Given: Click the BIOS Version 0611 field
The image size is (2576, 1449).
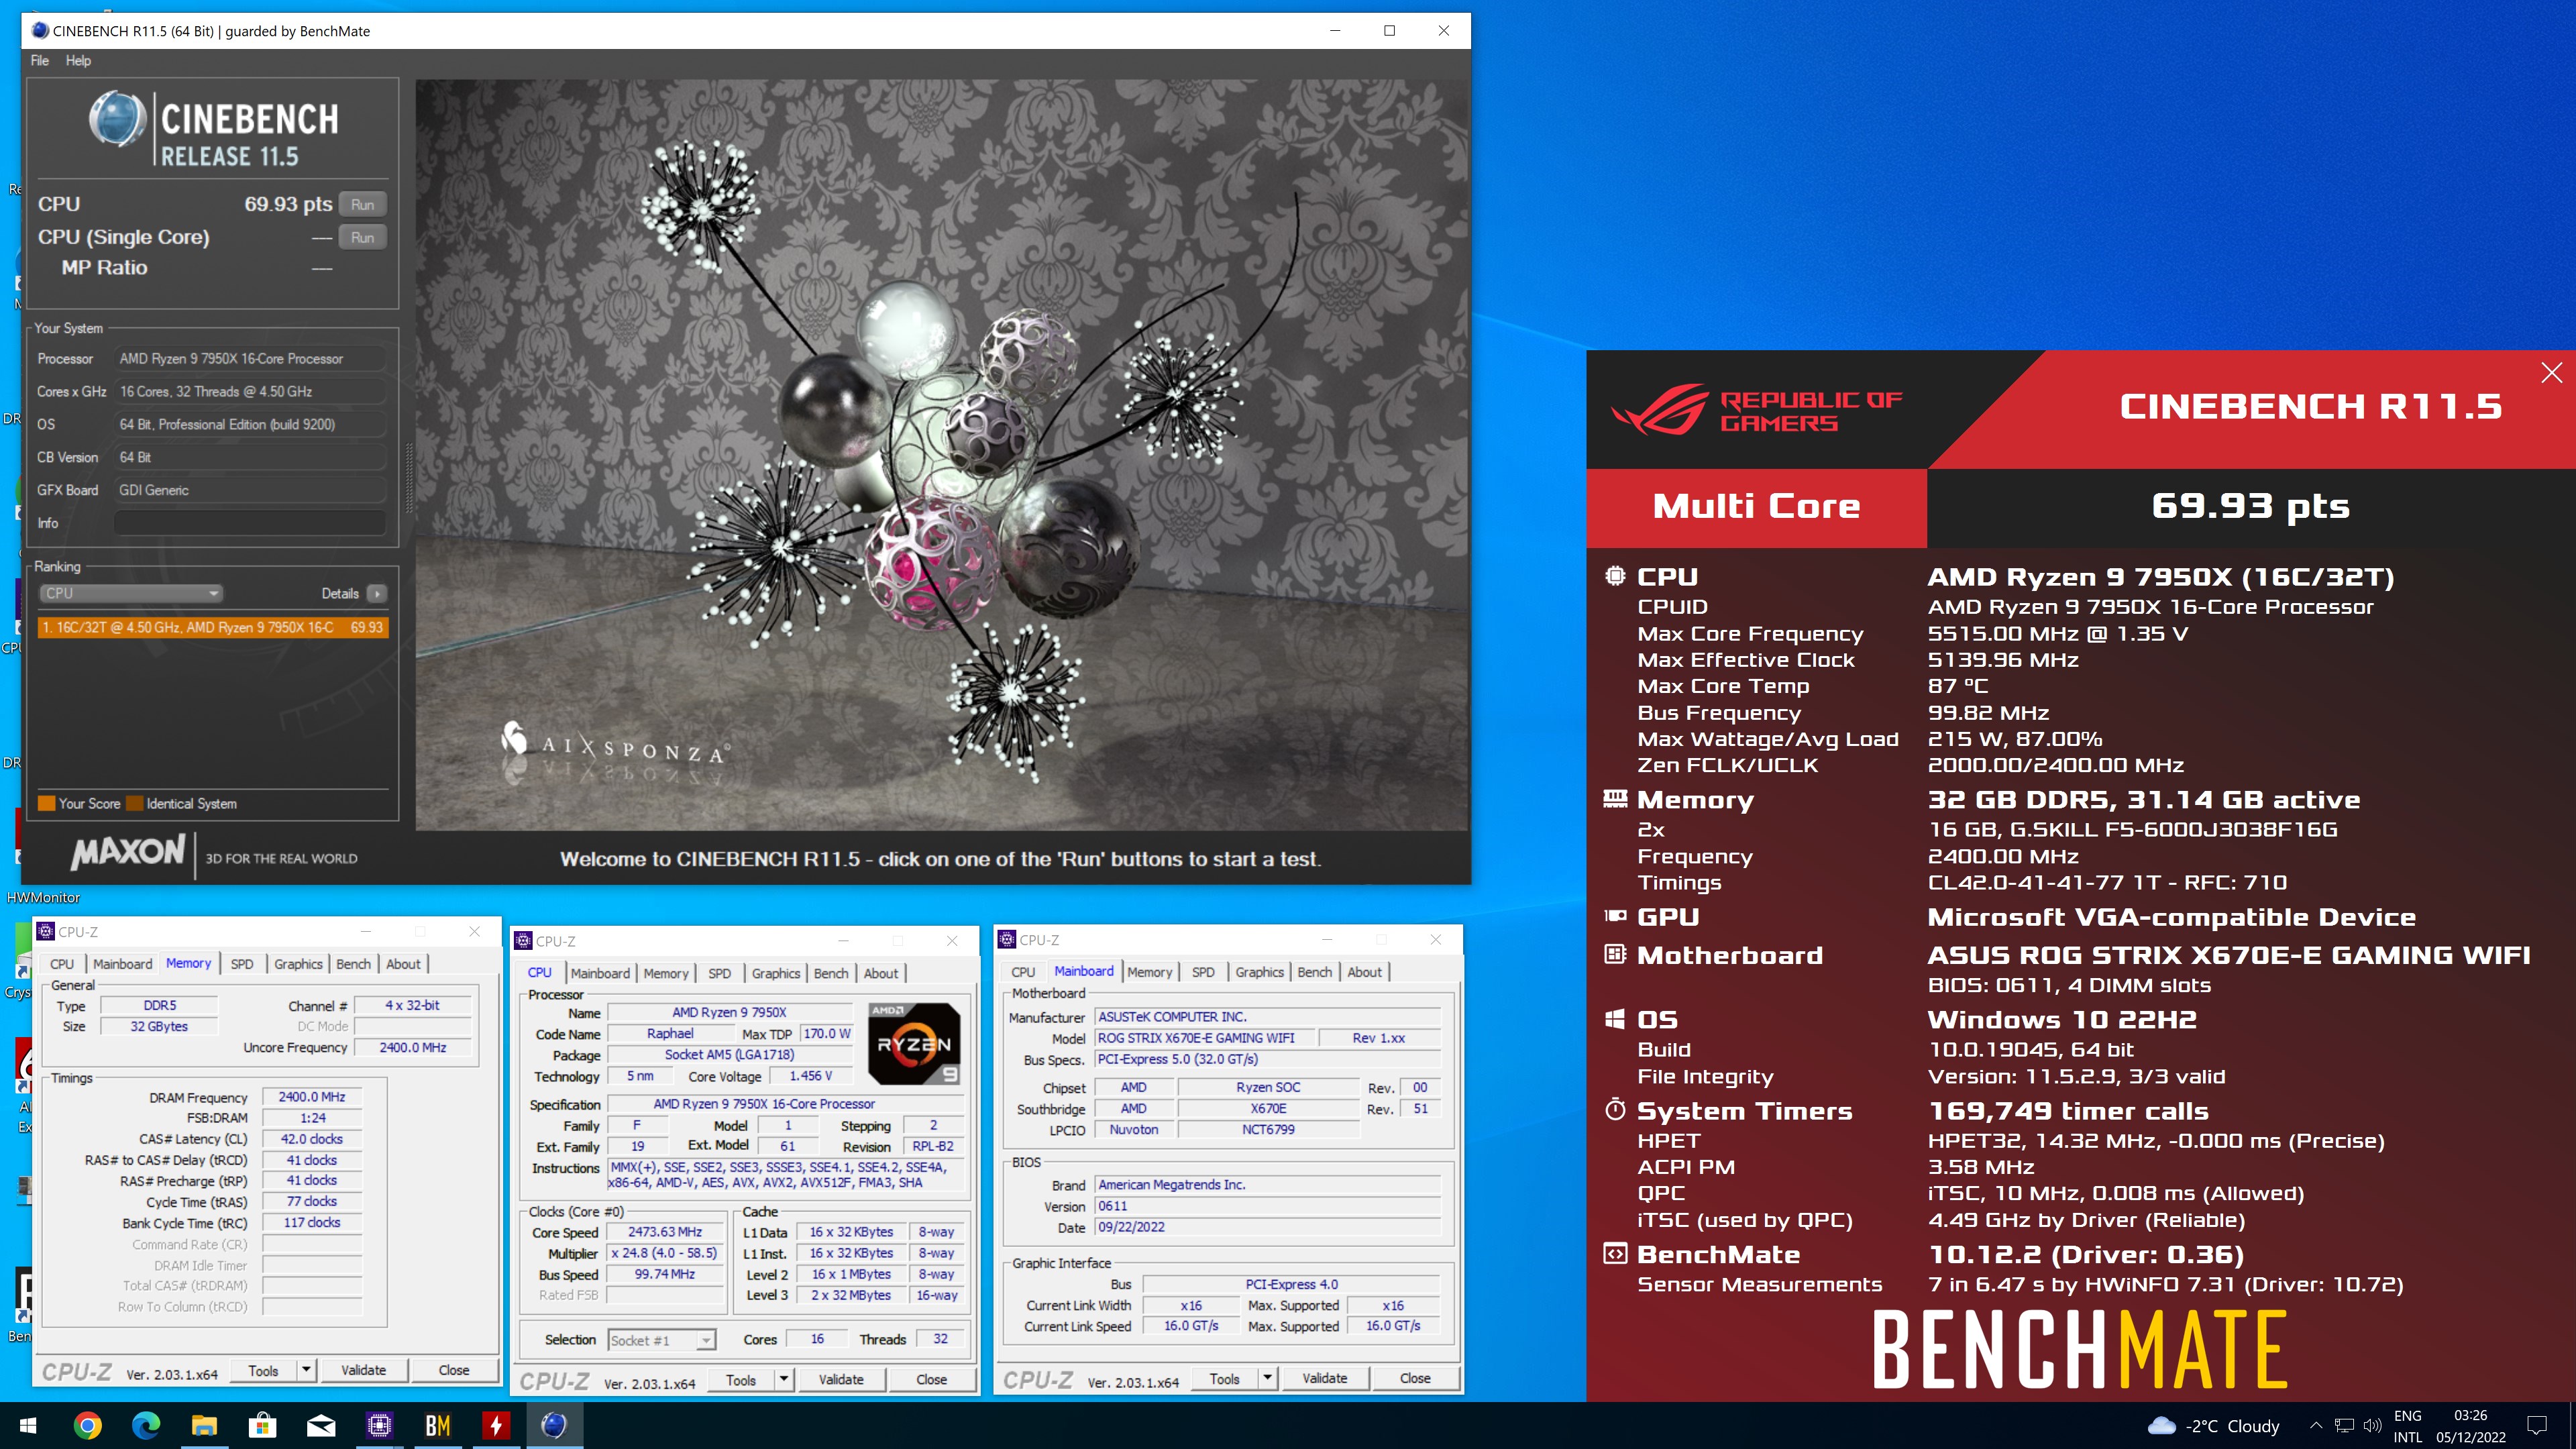Looking at the screenshot, I should [x=1267, y=1206].
